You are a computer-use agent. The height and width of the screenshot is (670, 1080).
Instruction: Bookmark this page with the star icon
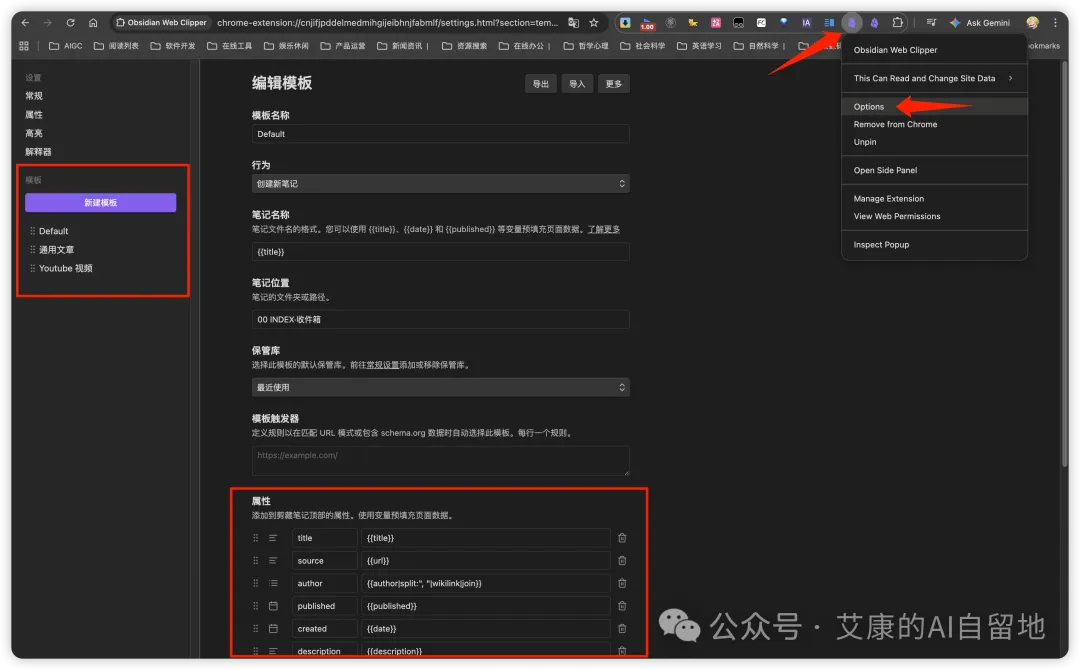click(x=594, y=22)
